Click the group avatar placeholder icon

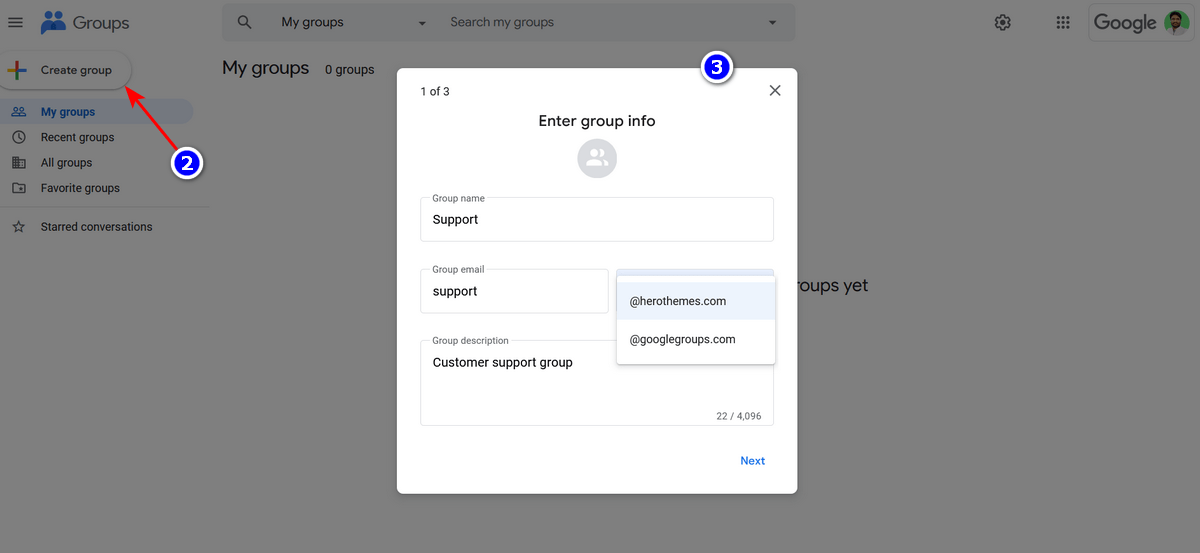tap(597, 158)
